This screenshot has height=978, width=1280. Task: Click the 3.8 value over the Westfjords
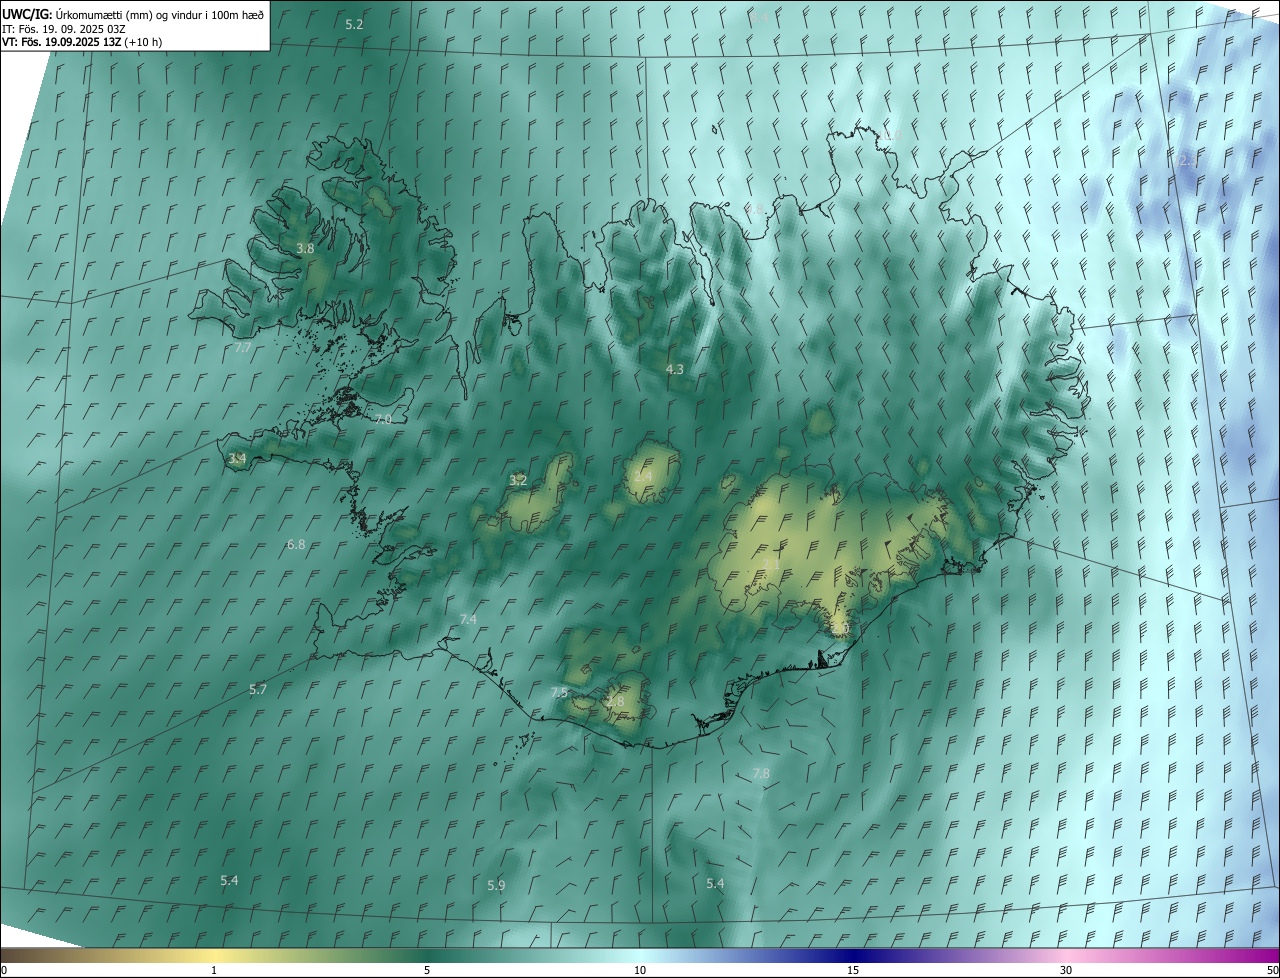(305, 248)
